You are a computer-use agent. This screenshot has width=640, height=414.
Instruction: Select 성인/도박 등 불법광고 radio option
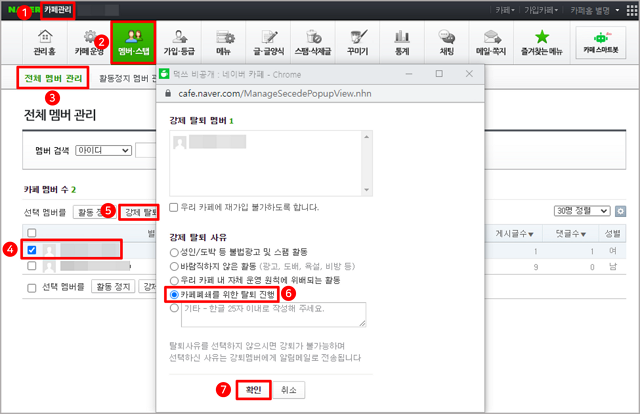pos(175,254)
